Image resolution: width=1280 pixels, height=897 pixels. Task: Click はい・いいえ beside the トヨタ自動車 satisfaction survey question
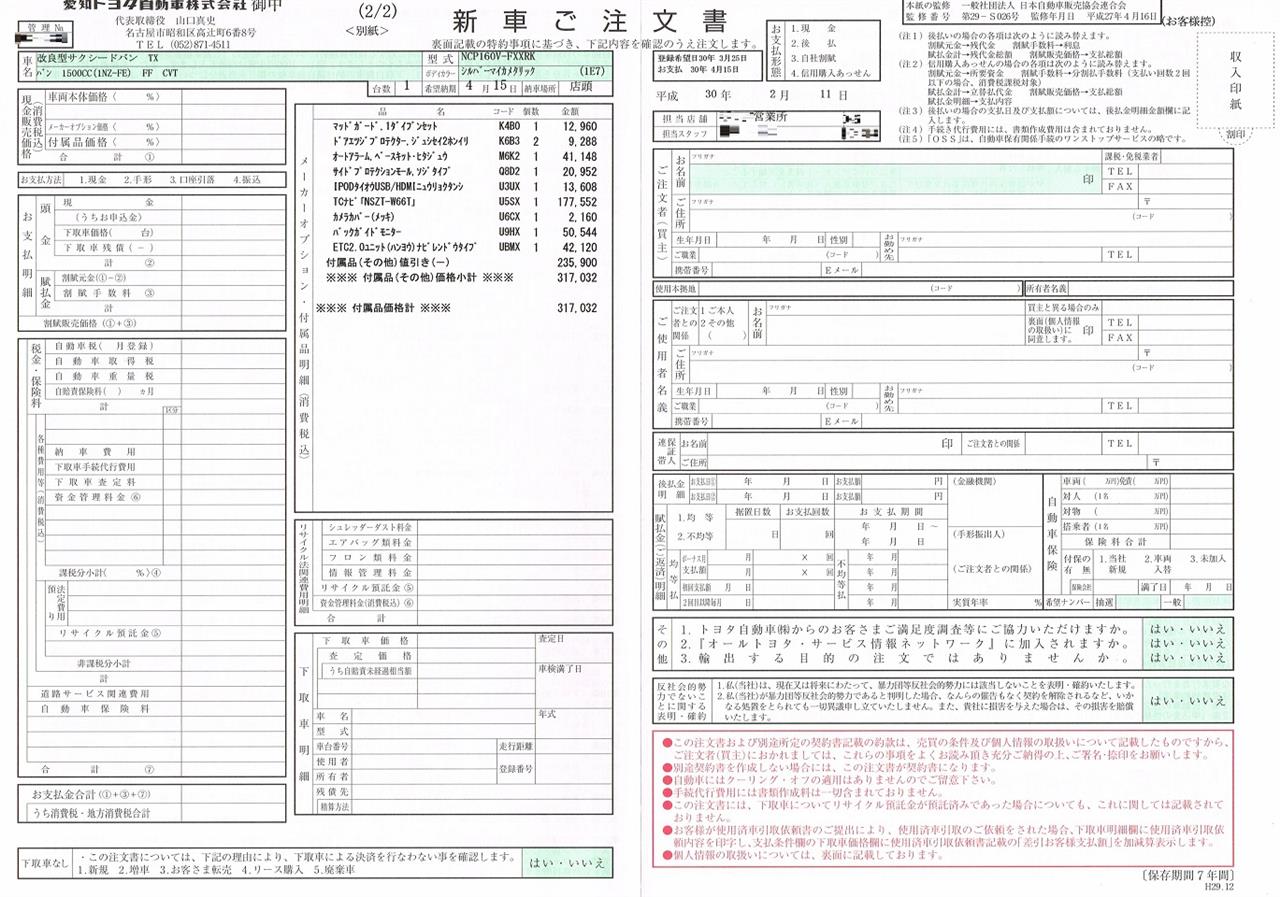pyautogui.click(x=1187, y=629)
